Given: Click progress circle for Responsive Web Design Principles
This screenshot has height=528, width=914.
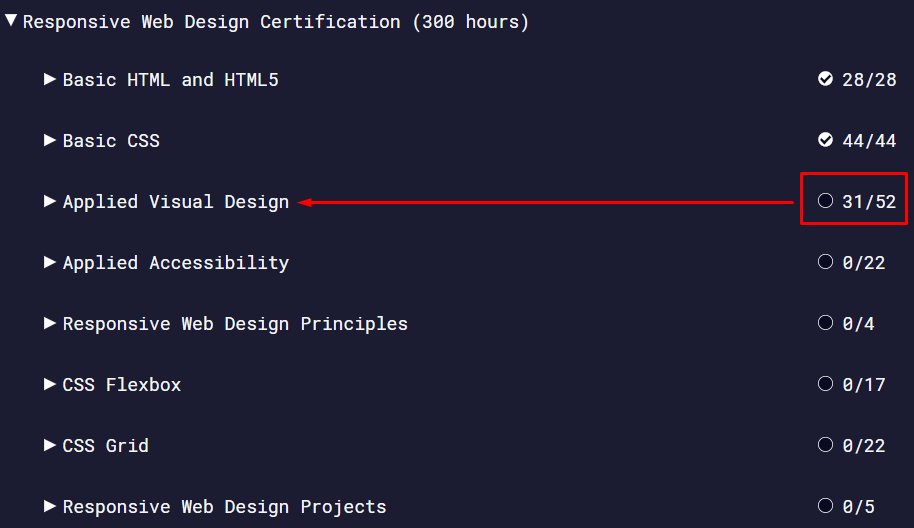Looking at the screenshot, I should (x=825, y=322).
